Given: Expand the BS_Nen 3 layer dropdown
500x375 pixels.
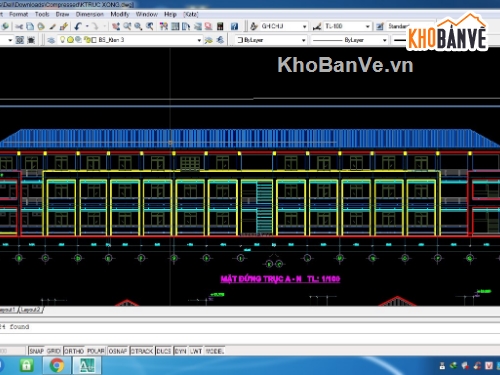Looking at the screenshot, I should 199,40.
